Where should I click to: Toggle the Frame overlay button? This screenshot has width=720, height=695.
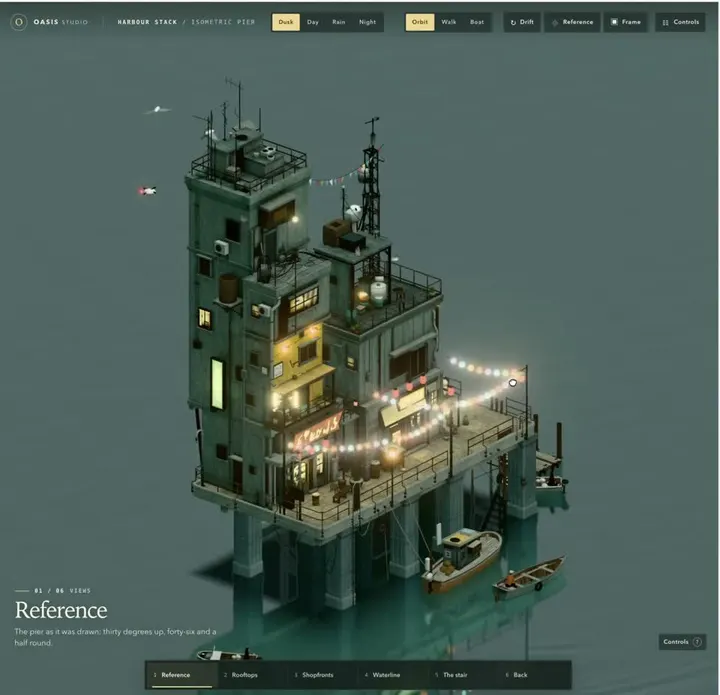(625, 22)
